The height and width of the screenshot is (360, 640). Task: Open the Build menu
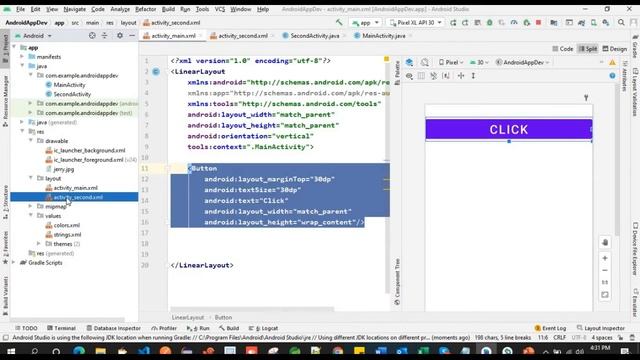tap(168, 9)
